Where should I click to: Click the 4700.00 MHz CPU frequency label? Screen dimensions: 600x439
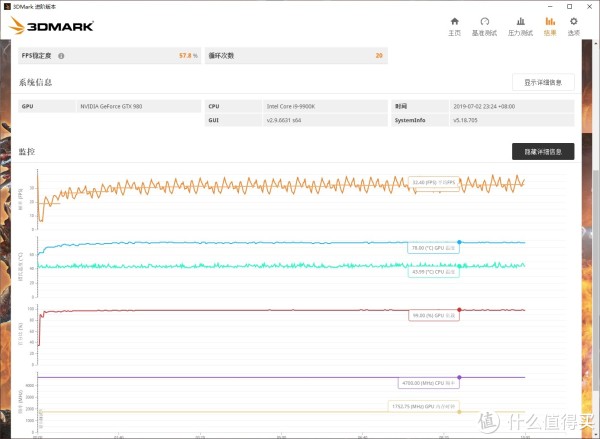pyautogui.click(x=429, y=383)
